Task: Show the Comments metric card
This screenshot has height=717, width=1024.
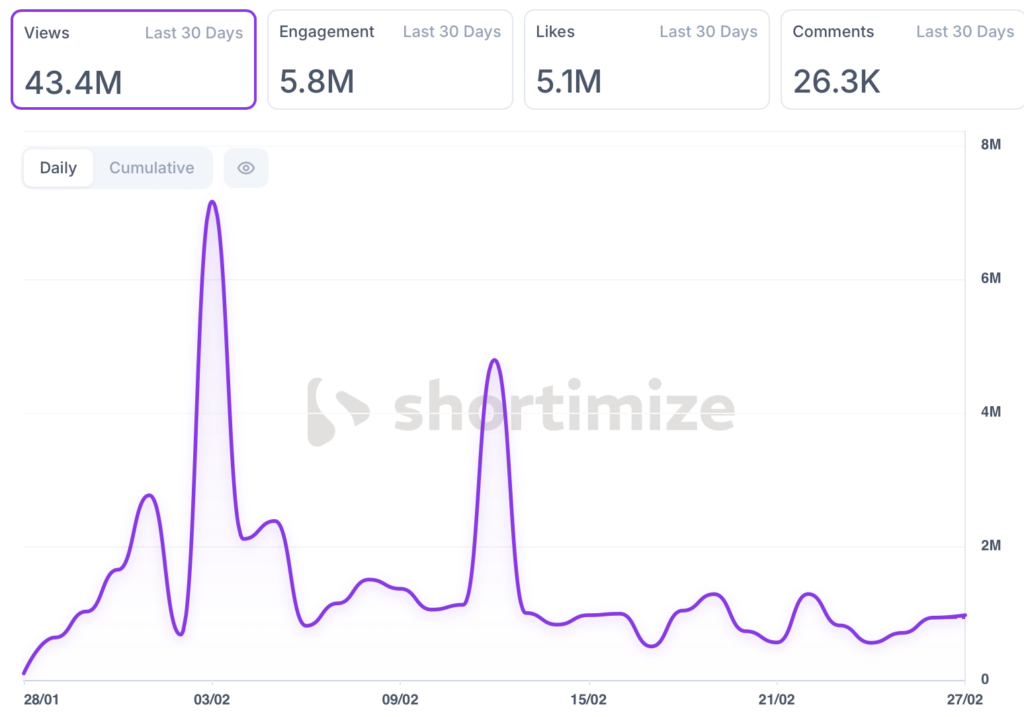Action: (902, 59)
